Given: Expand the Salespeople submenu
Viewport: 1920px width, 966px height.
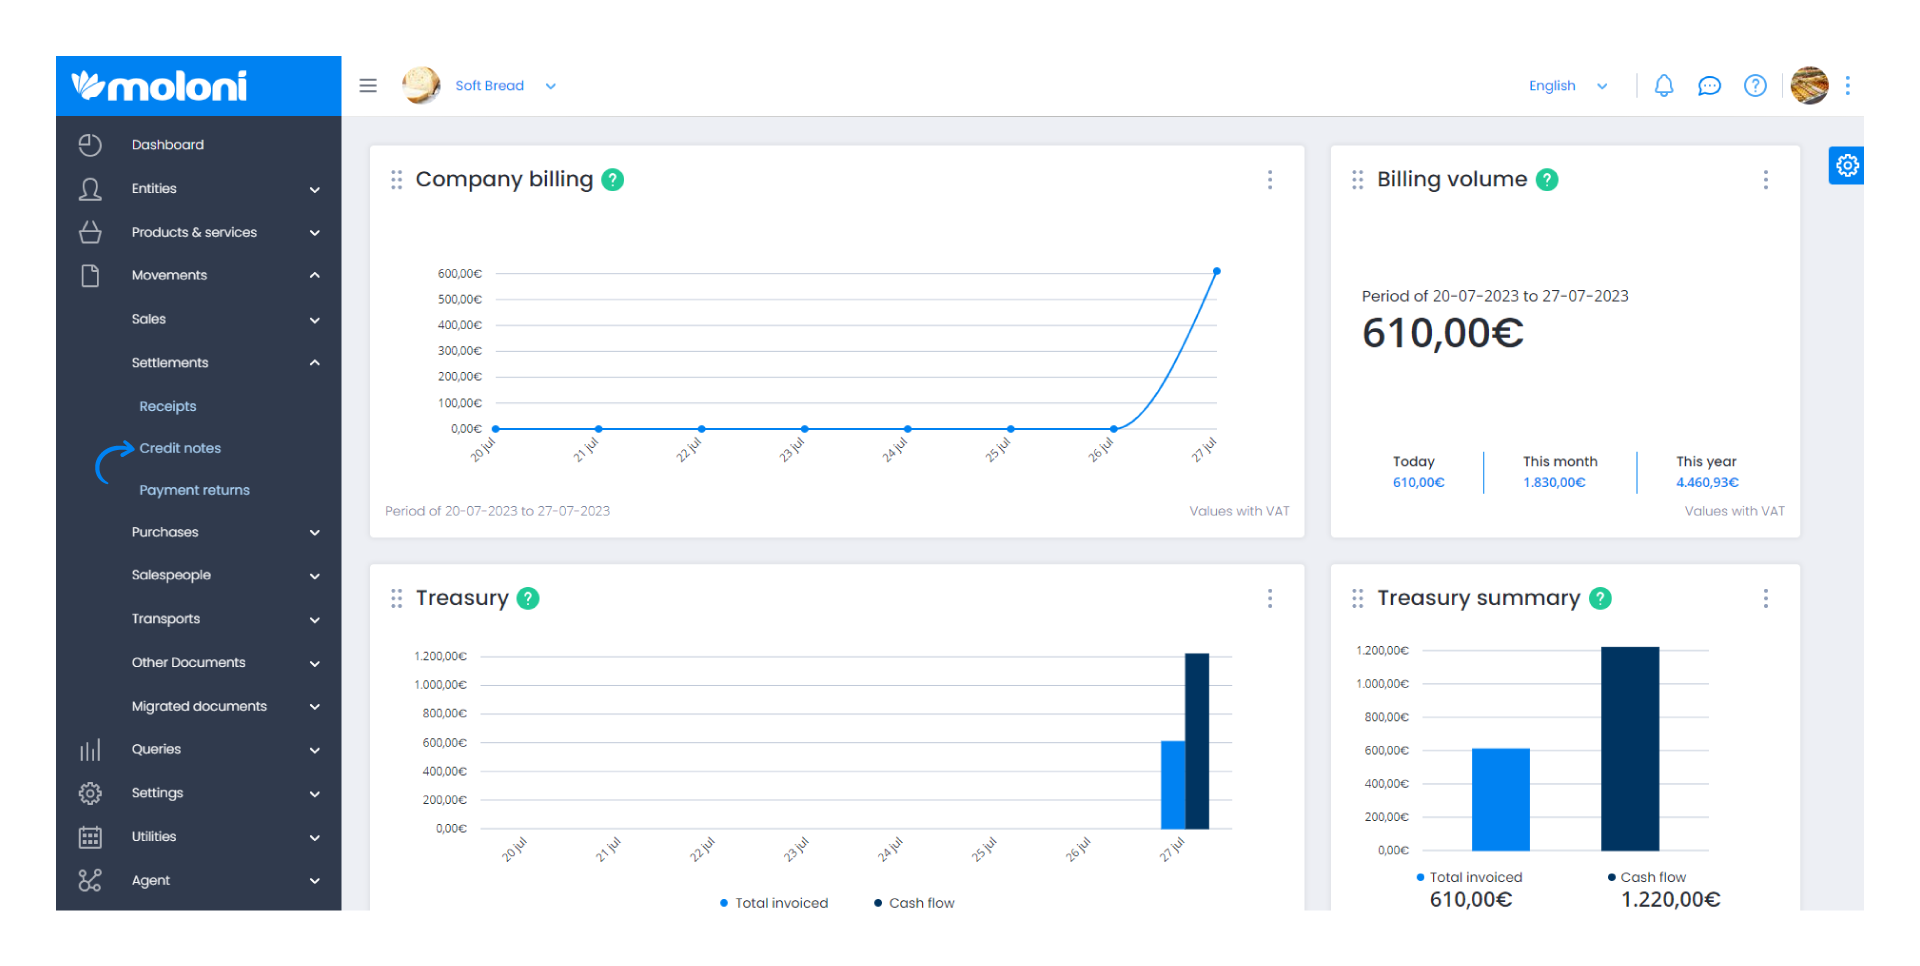Looking at the screenshot, I should point(315,576).
